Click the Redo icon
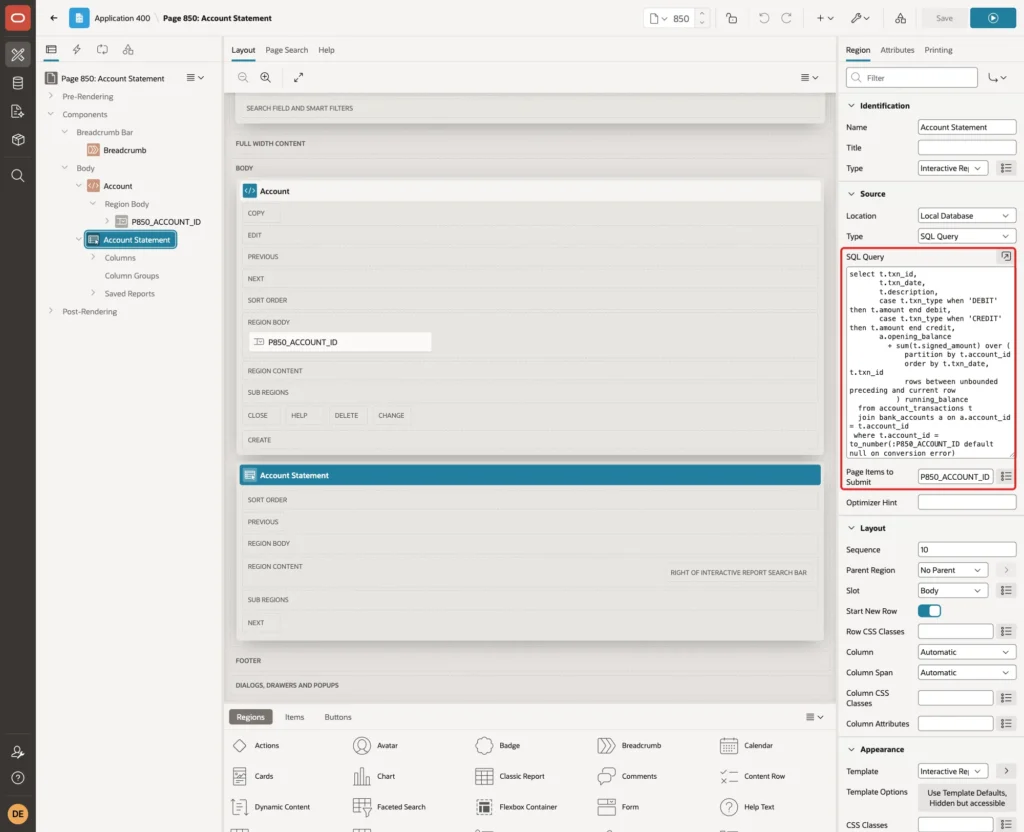 (786, 18)
